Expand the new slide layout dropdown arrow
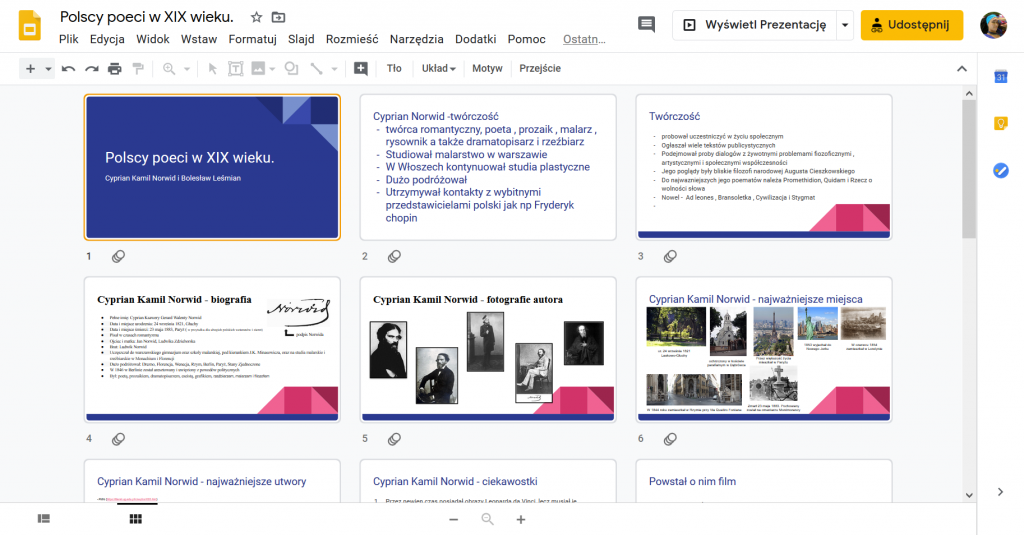The height and width of the screenshot is (535, 1024). click(49, 69)
